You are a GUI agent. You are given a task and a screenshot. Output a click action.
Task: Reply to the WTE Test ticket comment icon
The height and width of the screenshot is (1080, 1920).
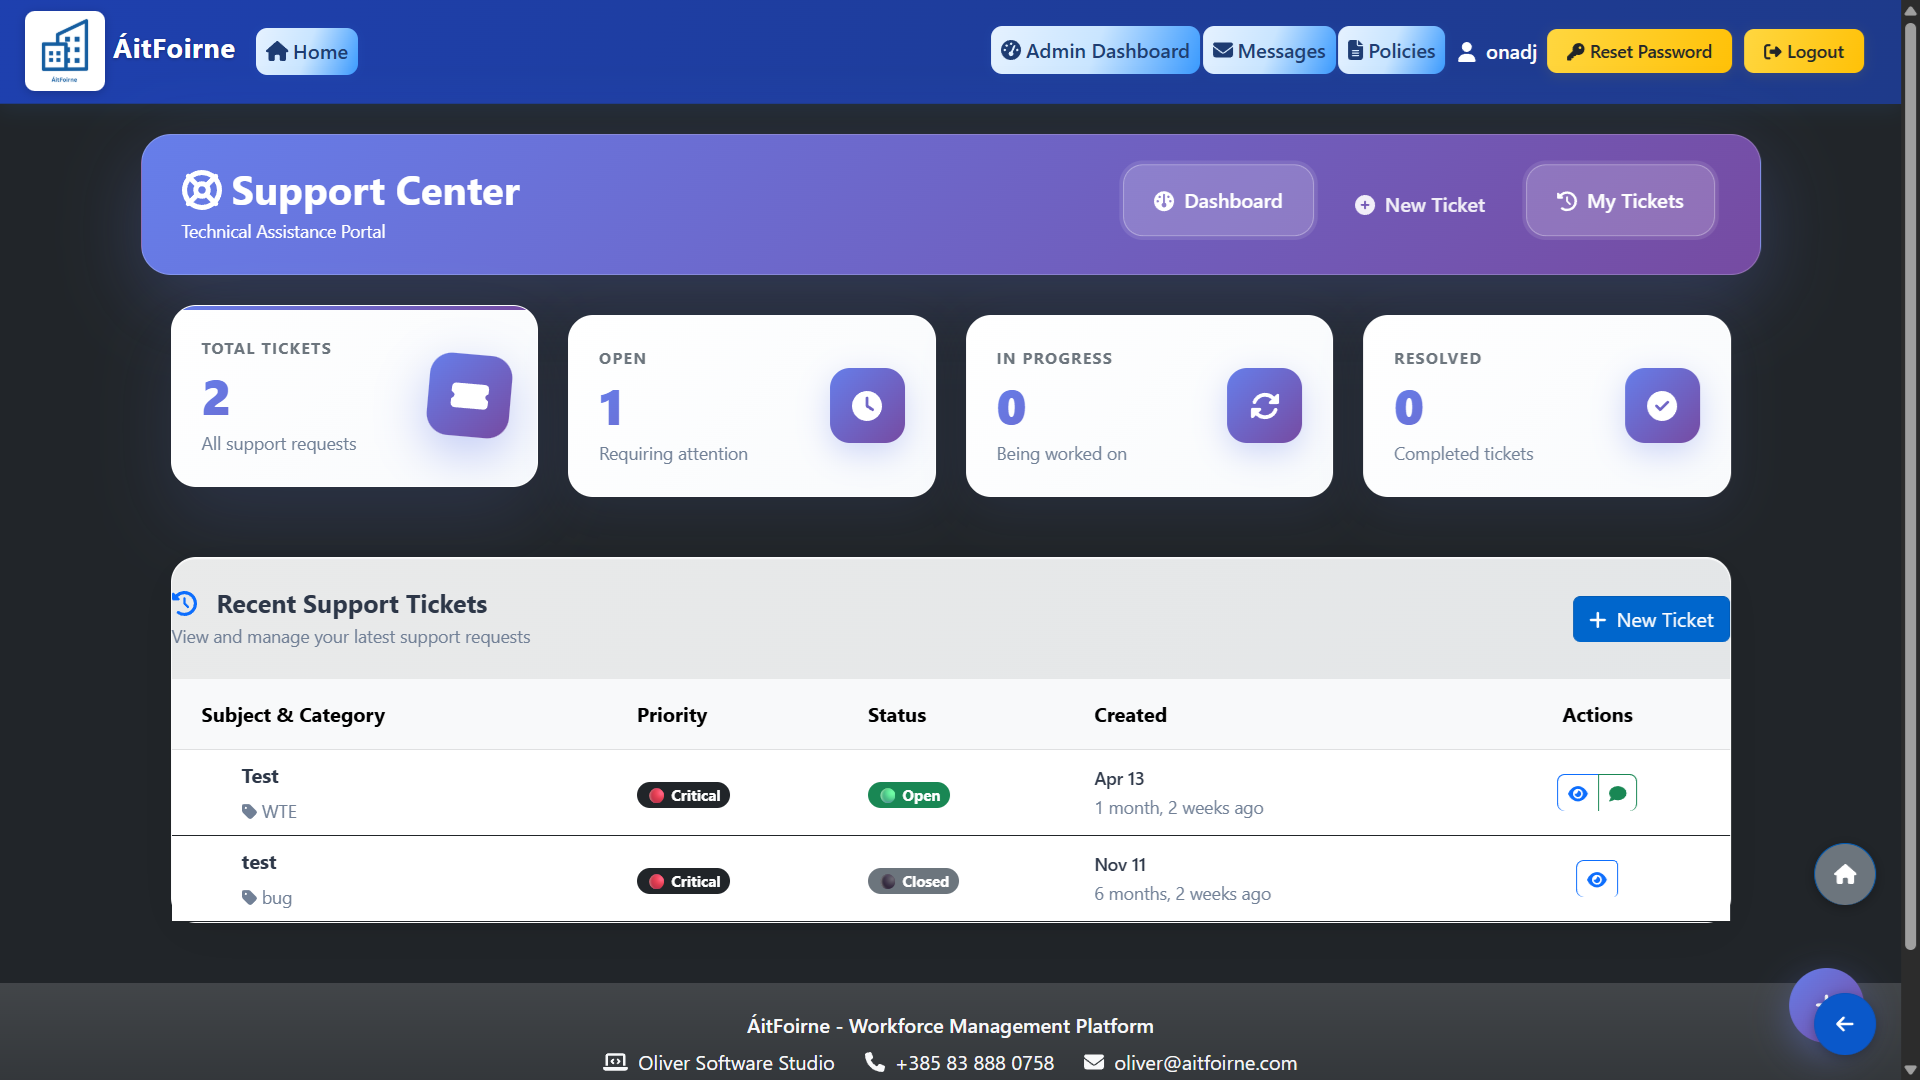point(1617,793)
